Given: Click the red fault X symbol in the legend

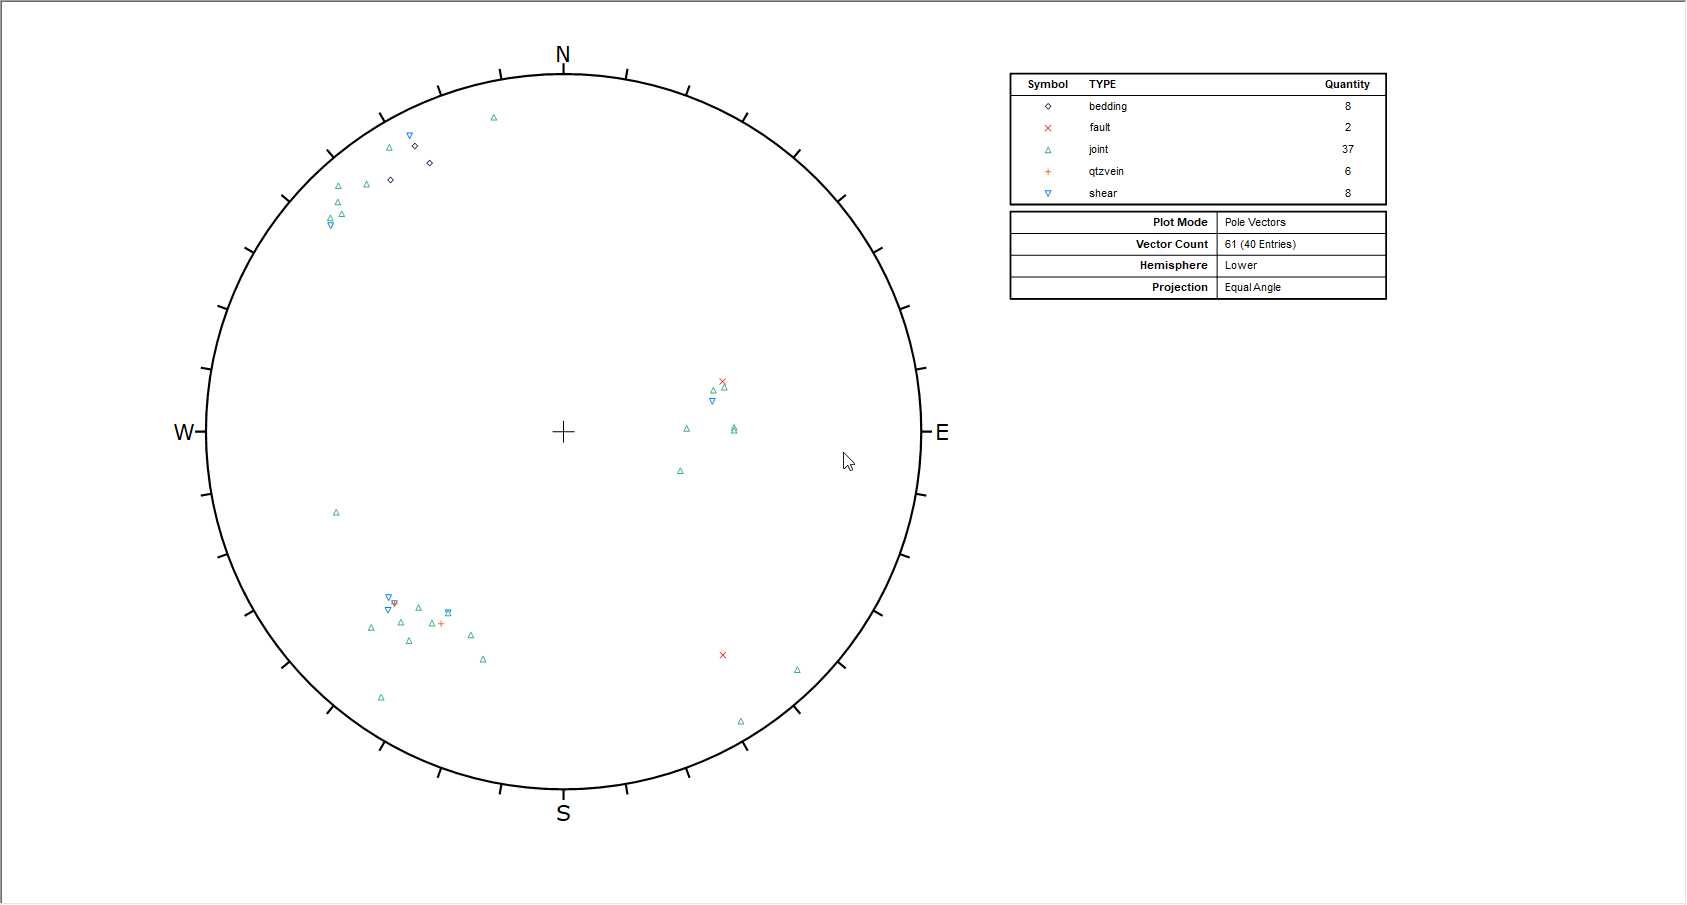Looking at the screenshot, I should pyautogui.click(x=1047, y=128).
